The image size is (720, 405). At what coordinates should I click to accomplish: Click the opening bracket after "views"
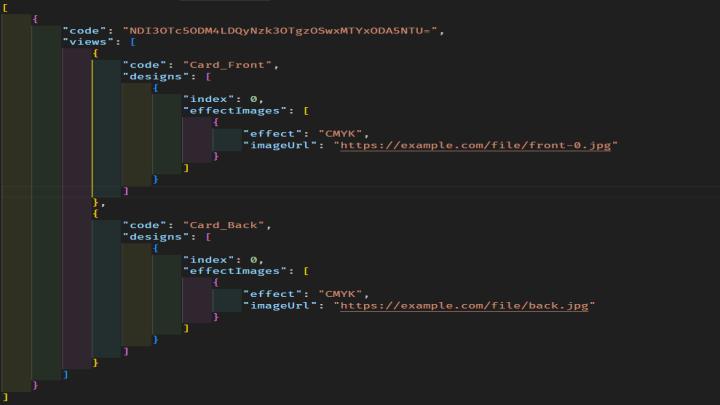tap(133, 42)
